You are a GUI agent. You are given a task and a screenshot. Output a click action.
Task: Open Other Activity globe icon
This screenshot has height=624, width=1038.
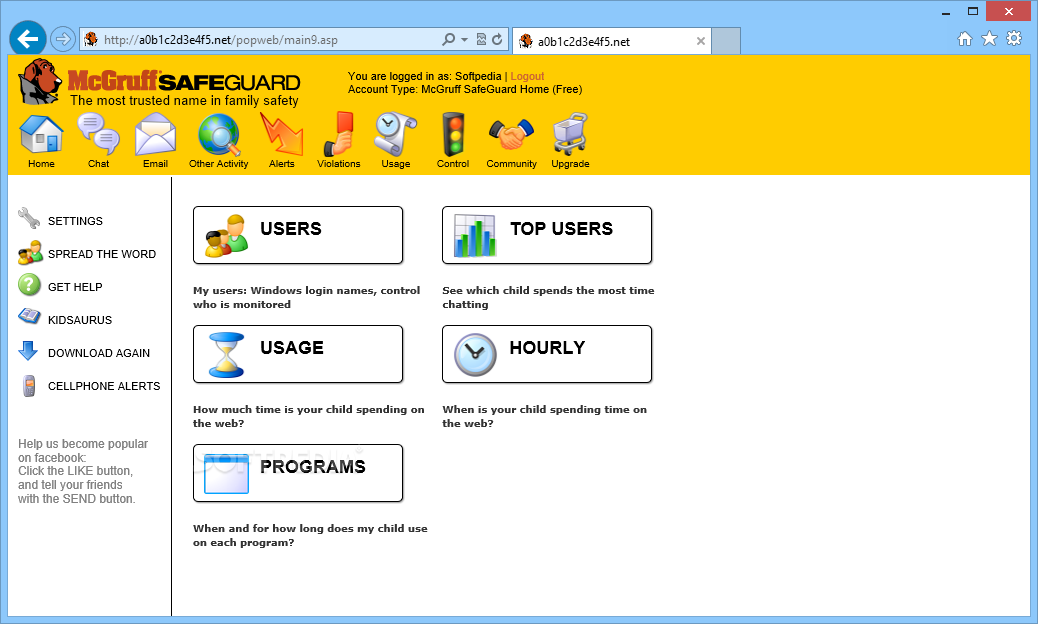218,134
